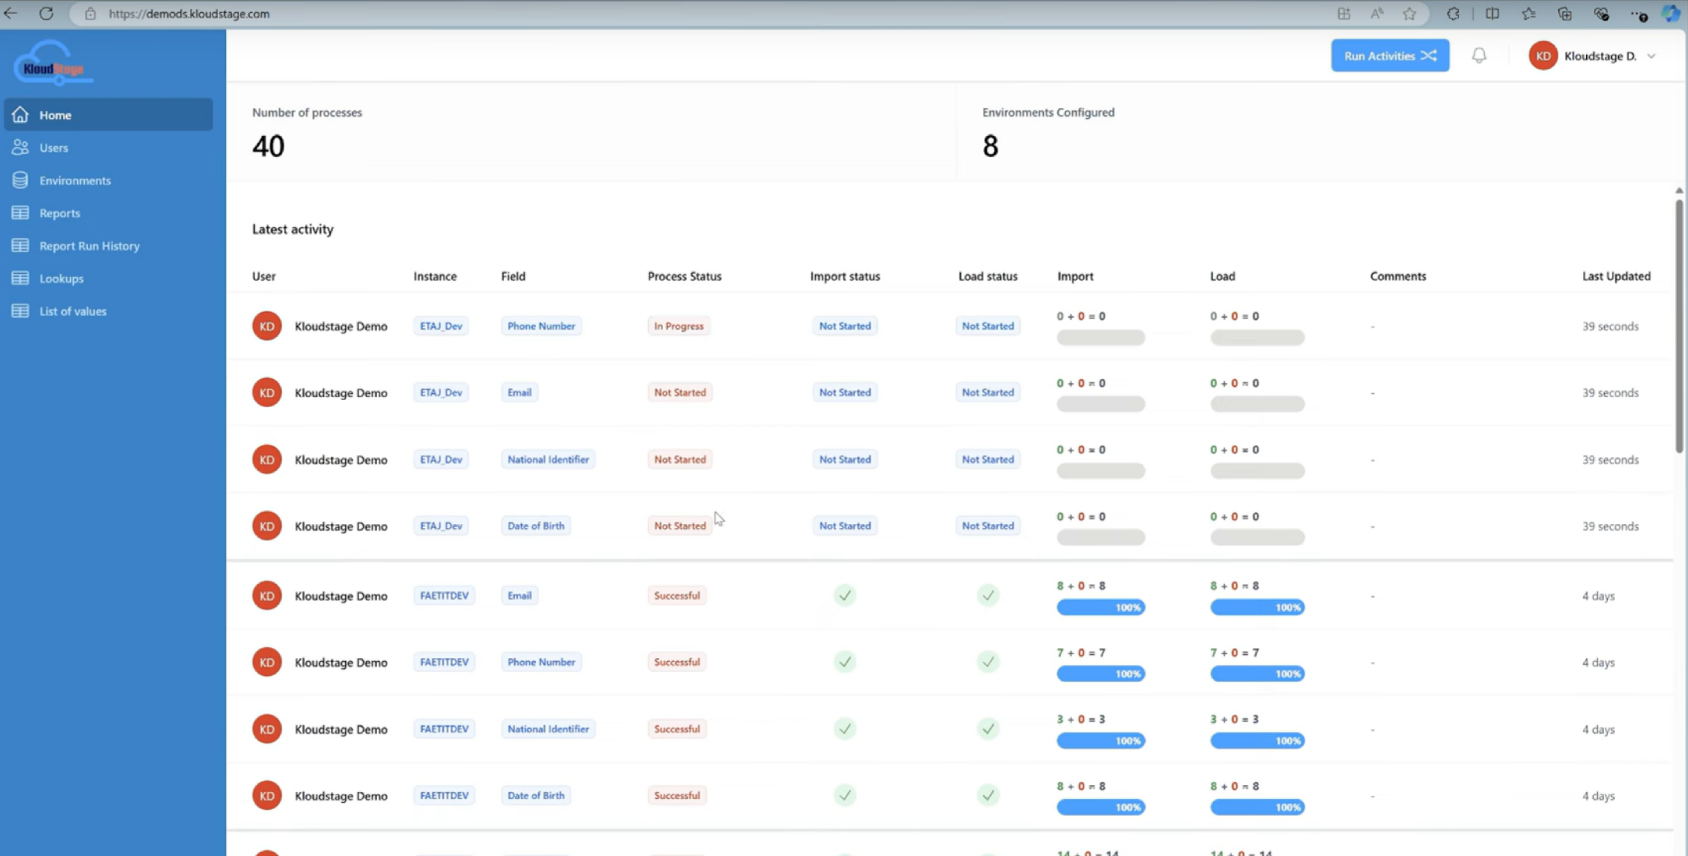Click the browser back arrow
Viewport: 1688px width, 856px height.
[x=11, y=14]
